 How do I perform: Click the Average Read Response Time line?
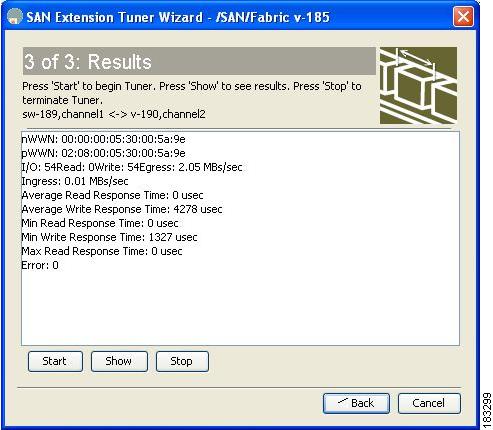pos(112,195)
